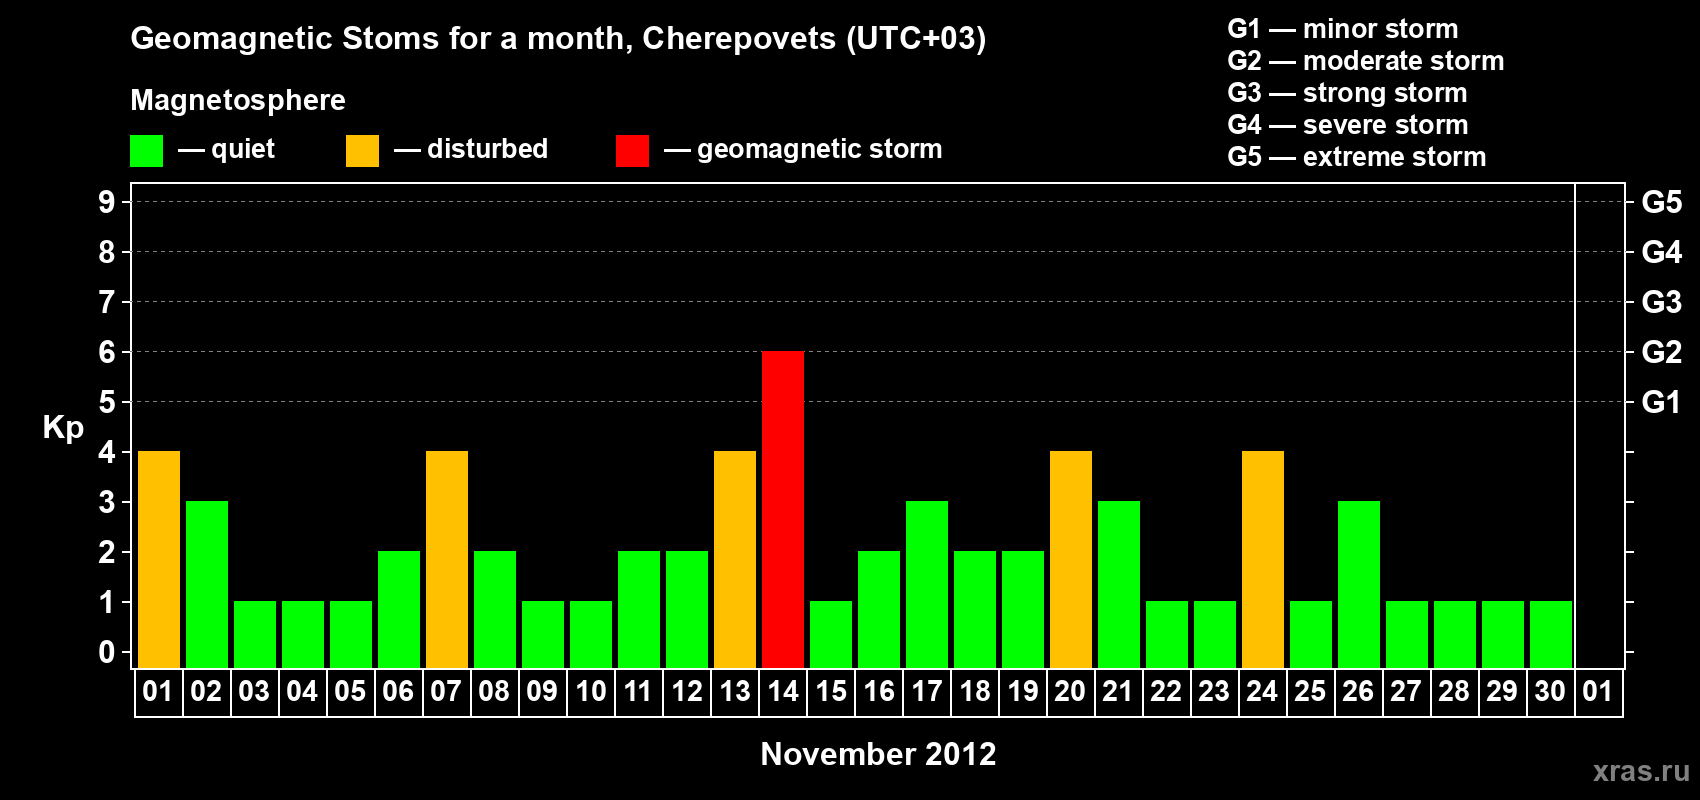Click the disturbed legend label
1700x800 pixels.
click(x=488, y=149)
